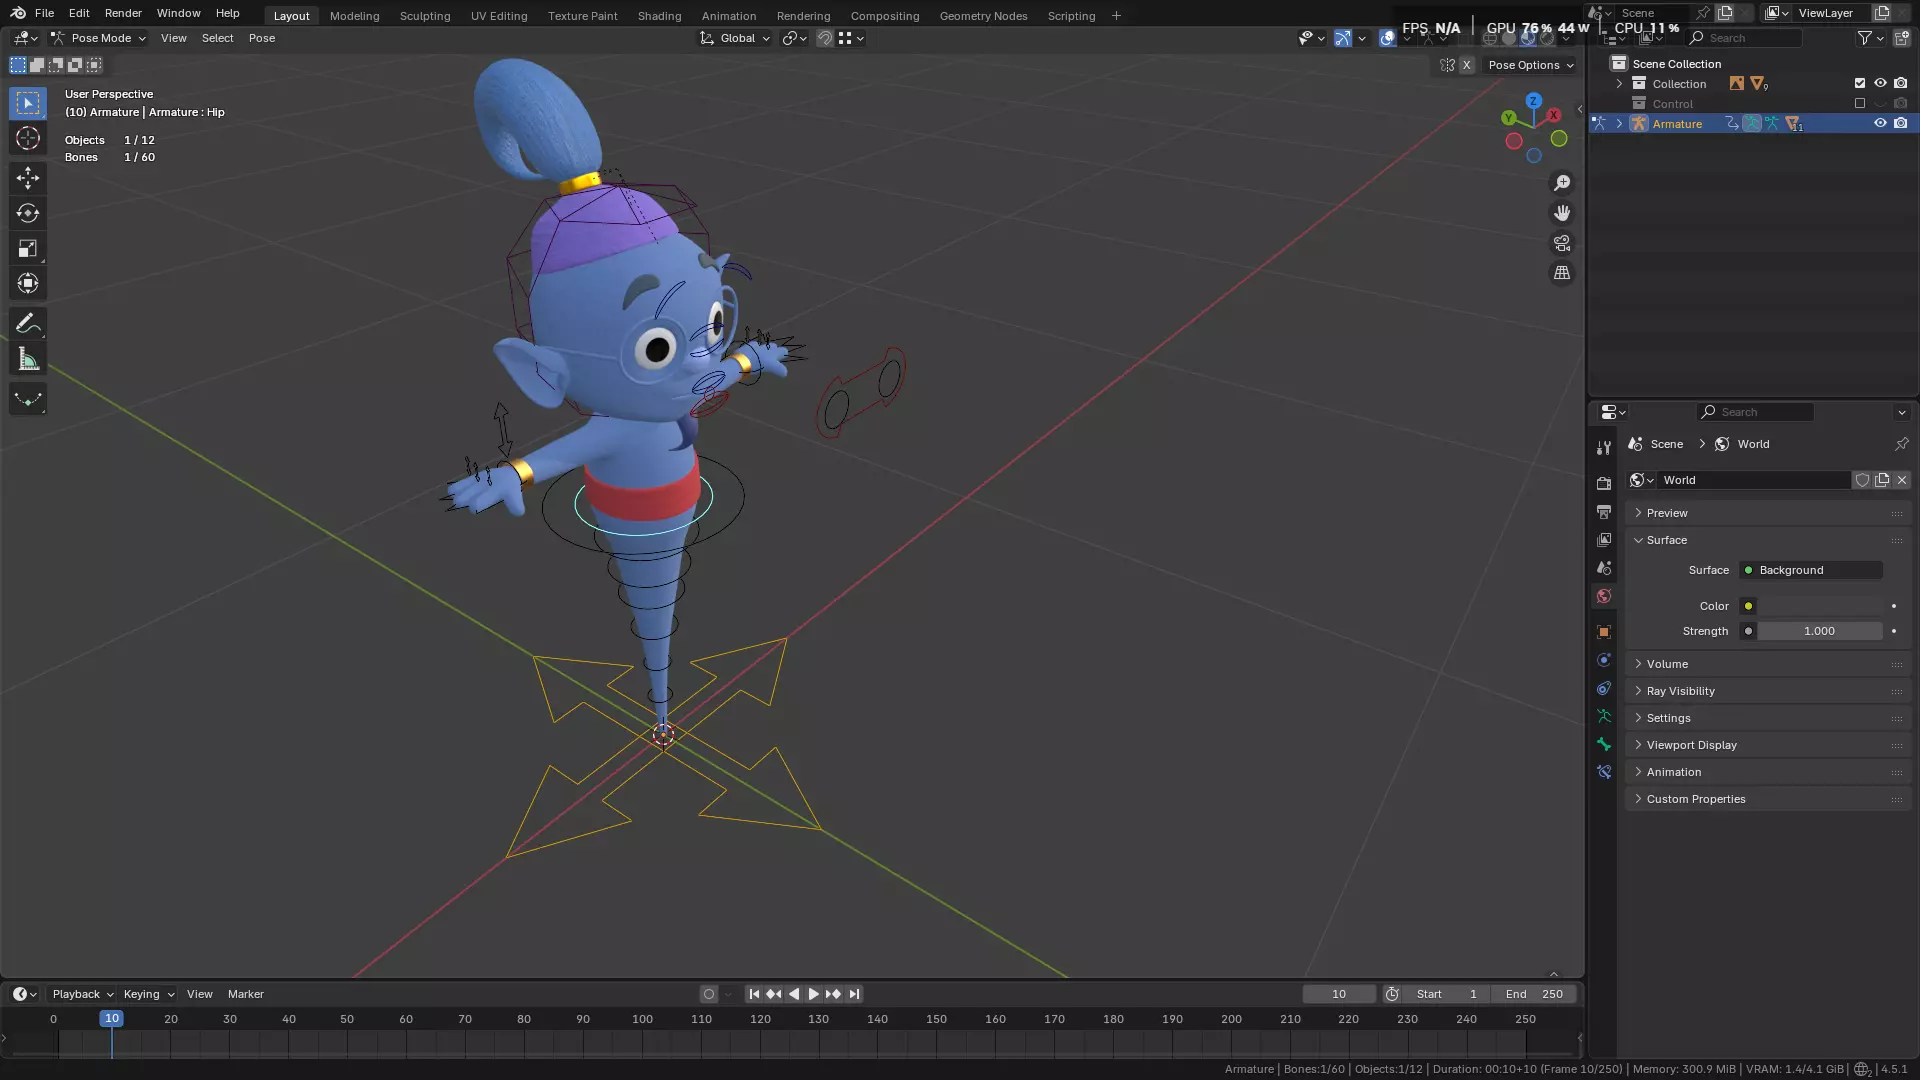Open the Bone Constraints properties tab
Image resolution: width=1920 pixels, height=1080 pixels.
point(1604,771)
